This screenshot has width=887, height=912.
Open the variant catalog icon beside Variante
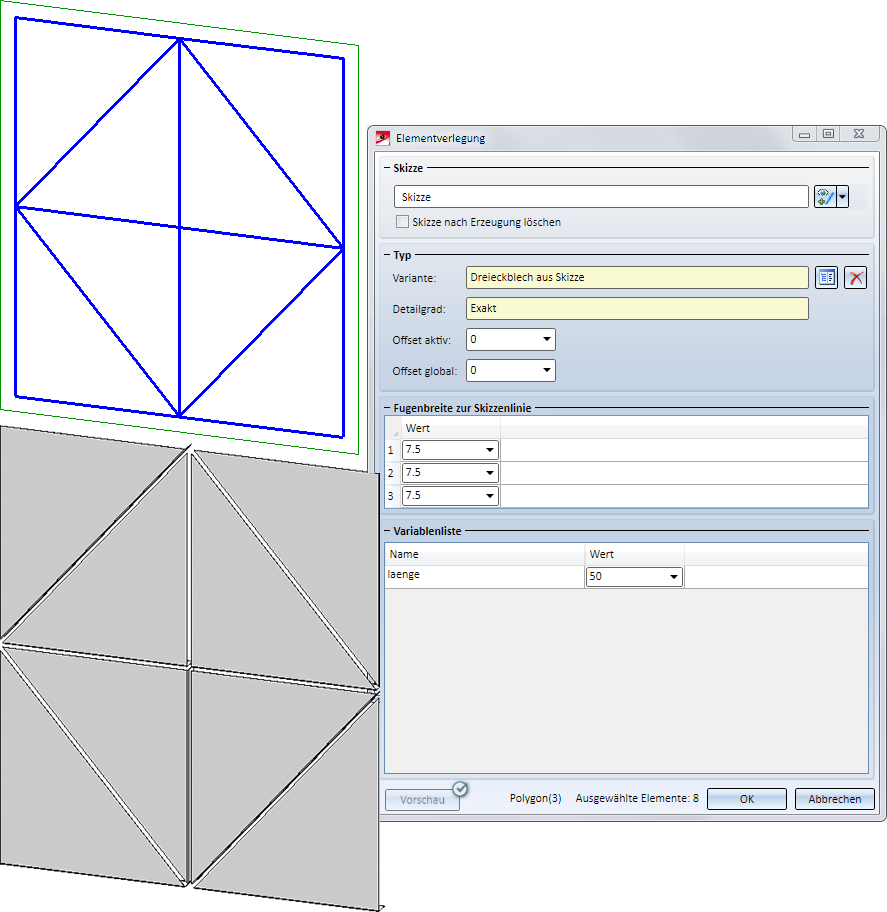826,277
